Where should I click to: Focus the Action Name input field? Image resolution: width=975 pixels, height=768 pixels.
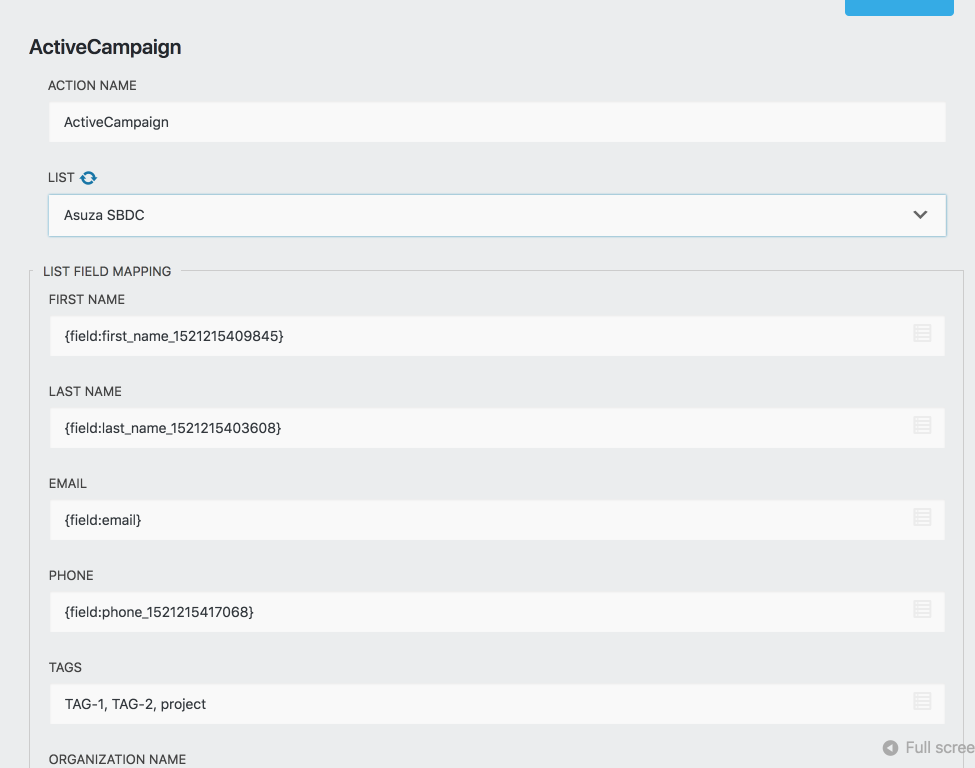[x=496, y=122]
